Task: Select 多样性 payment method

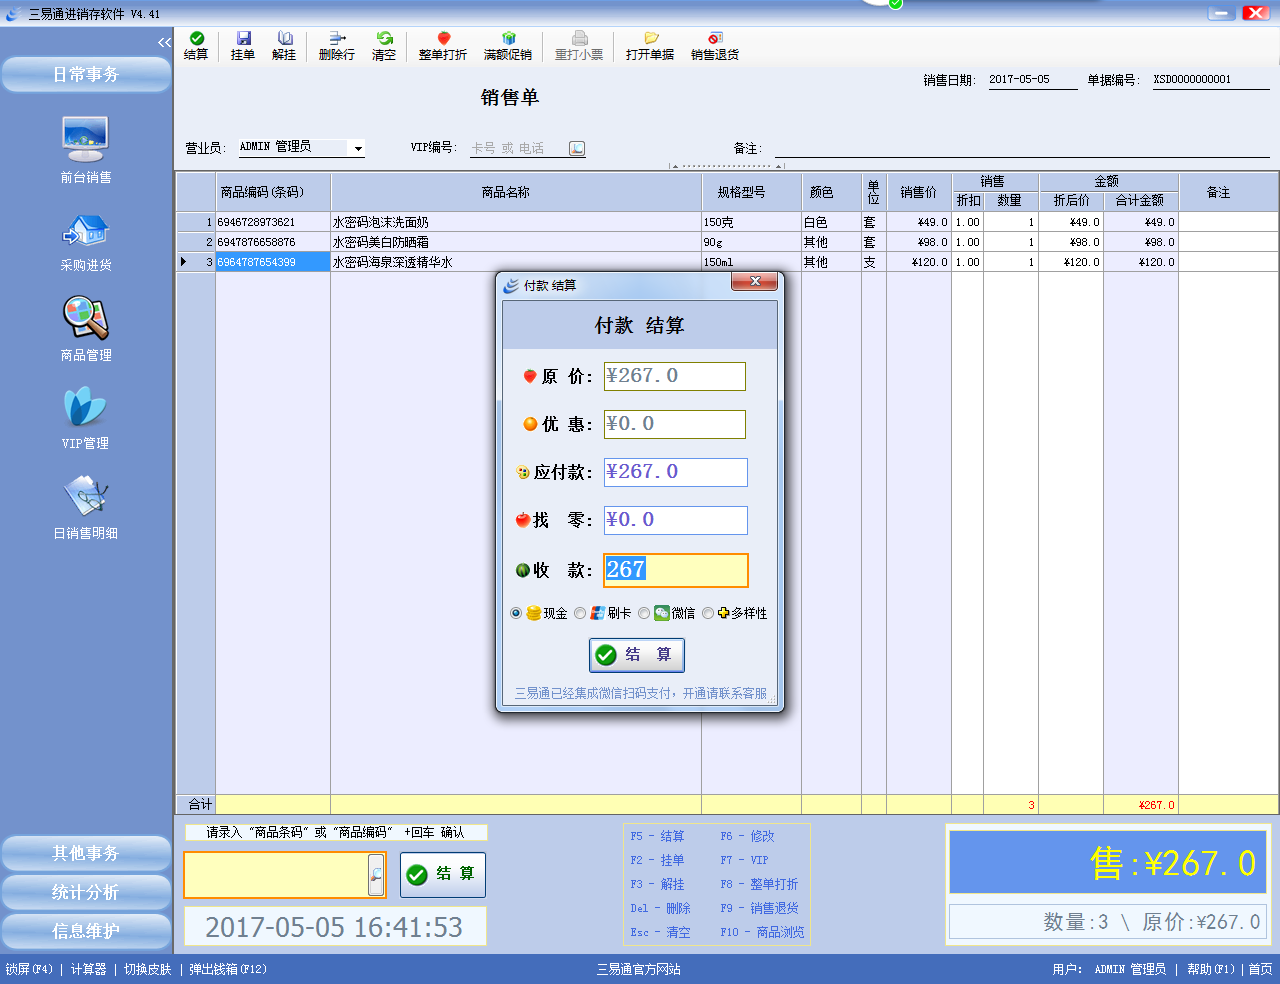Action: (x=708, y=613)
